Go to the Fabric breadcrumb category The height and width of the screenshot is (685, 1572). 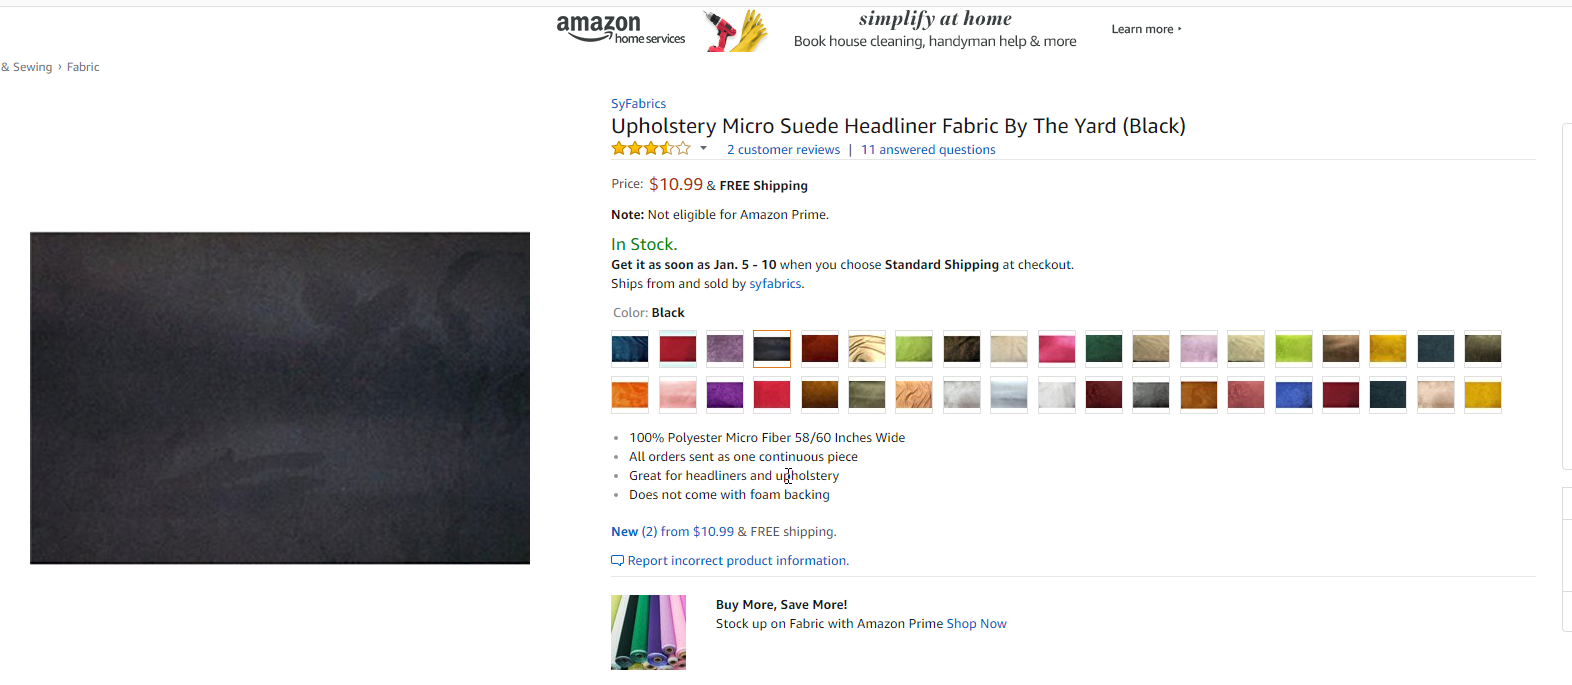[83, 67]
